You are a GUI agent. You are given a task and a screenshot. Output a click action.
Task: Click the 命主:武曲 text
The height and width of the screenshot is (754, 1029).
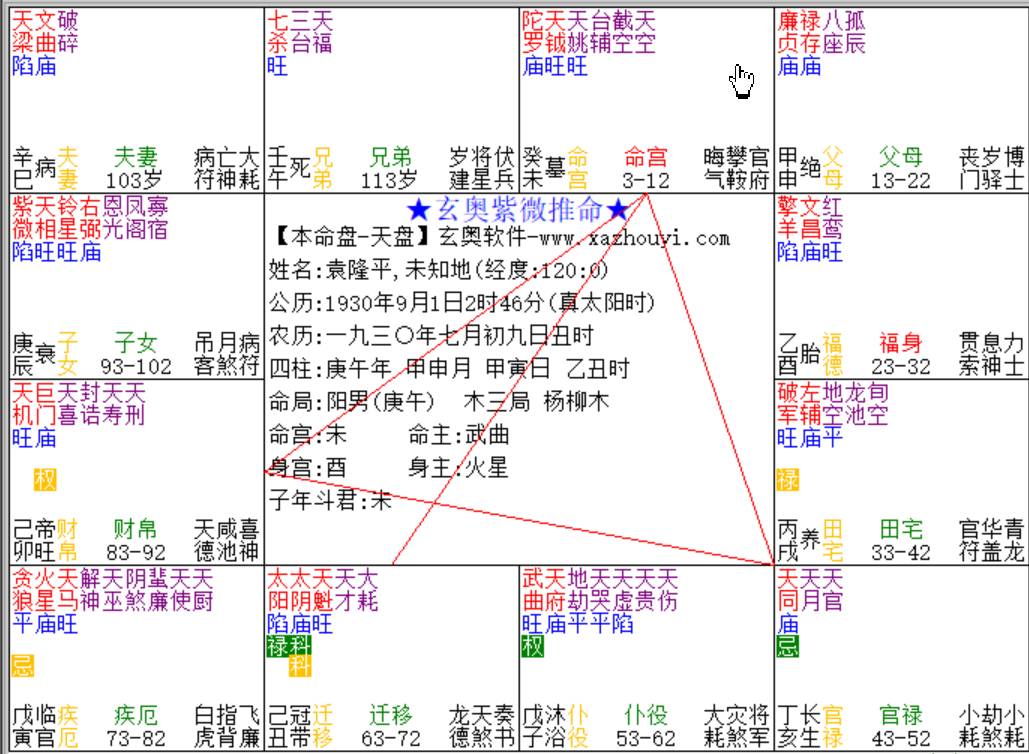pos(458,434)
